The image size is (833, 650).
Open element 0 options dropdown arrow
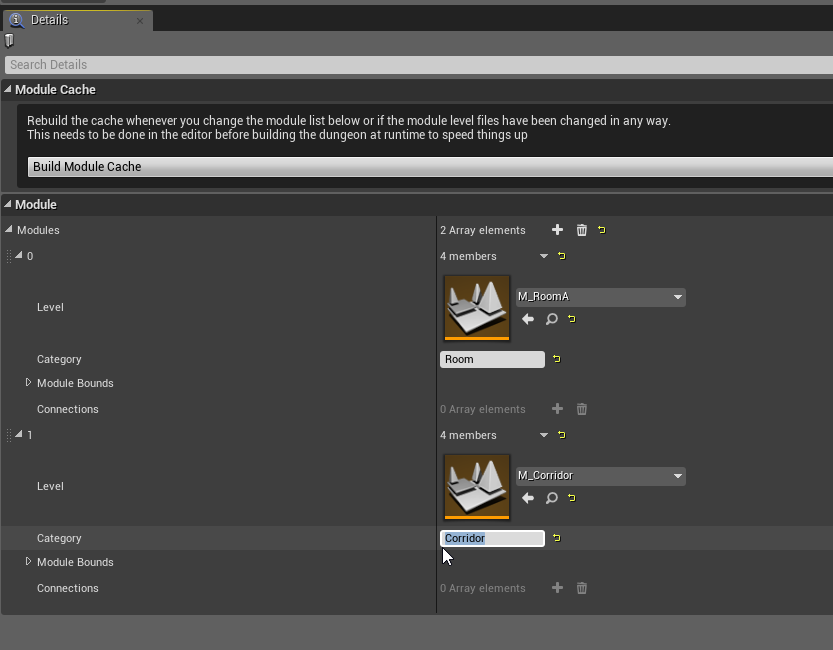[543, 256]
